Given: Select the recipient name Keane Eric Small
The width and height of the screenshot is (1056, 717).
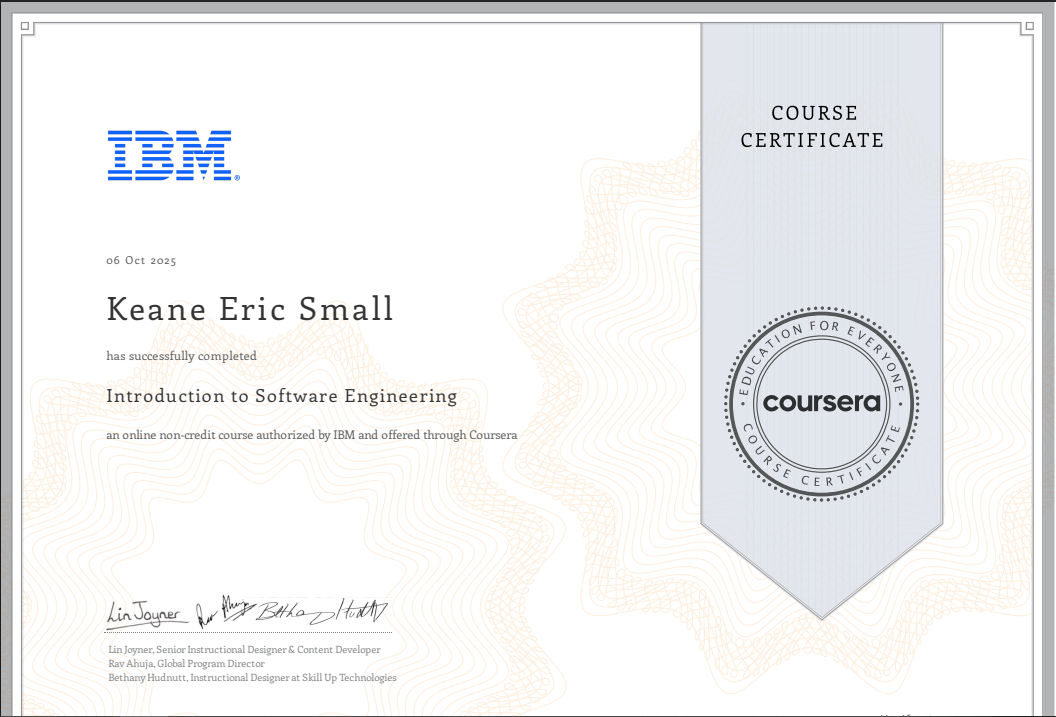Looking at the screenshot, I should tap(250, 309).
